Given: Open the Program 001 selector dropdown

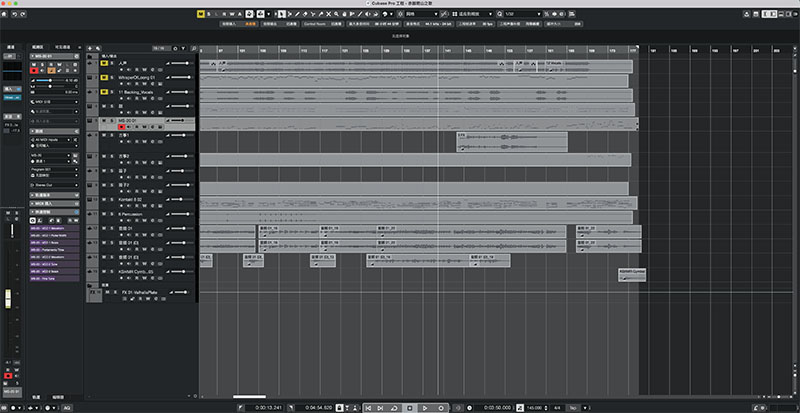Looking at the screenshot, I should [55, 169].
